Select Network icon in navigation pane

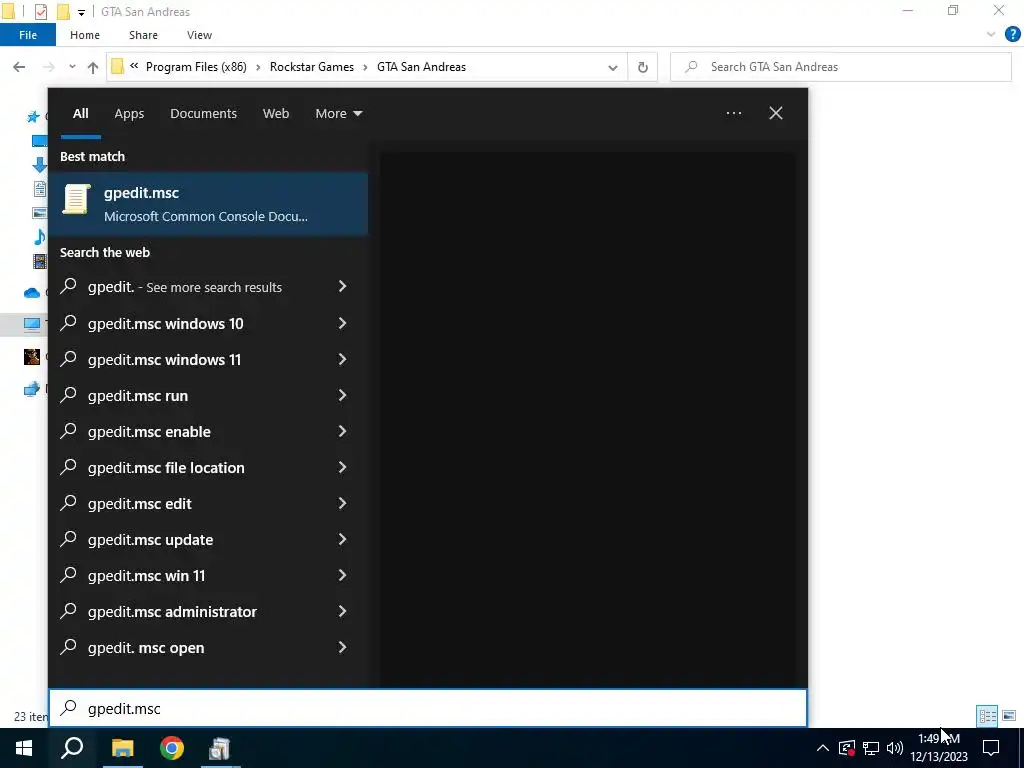pos(31,390)
